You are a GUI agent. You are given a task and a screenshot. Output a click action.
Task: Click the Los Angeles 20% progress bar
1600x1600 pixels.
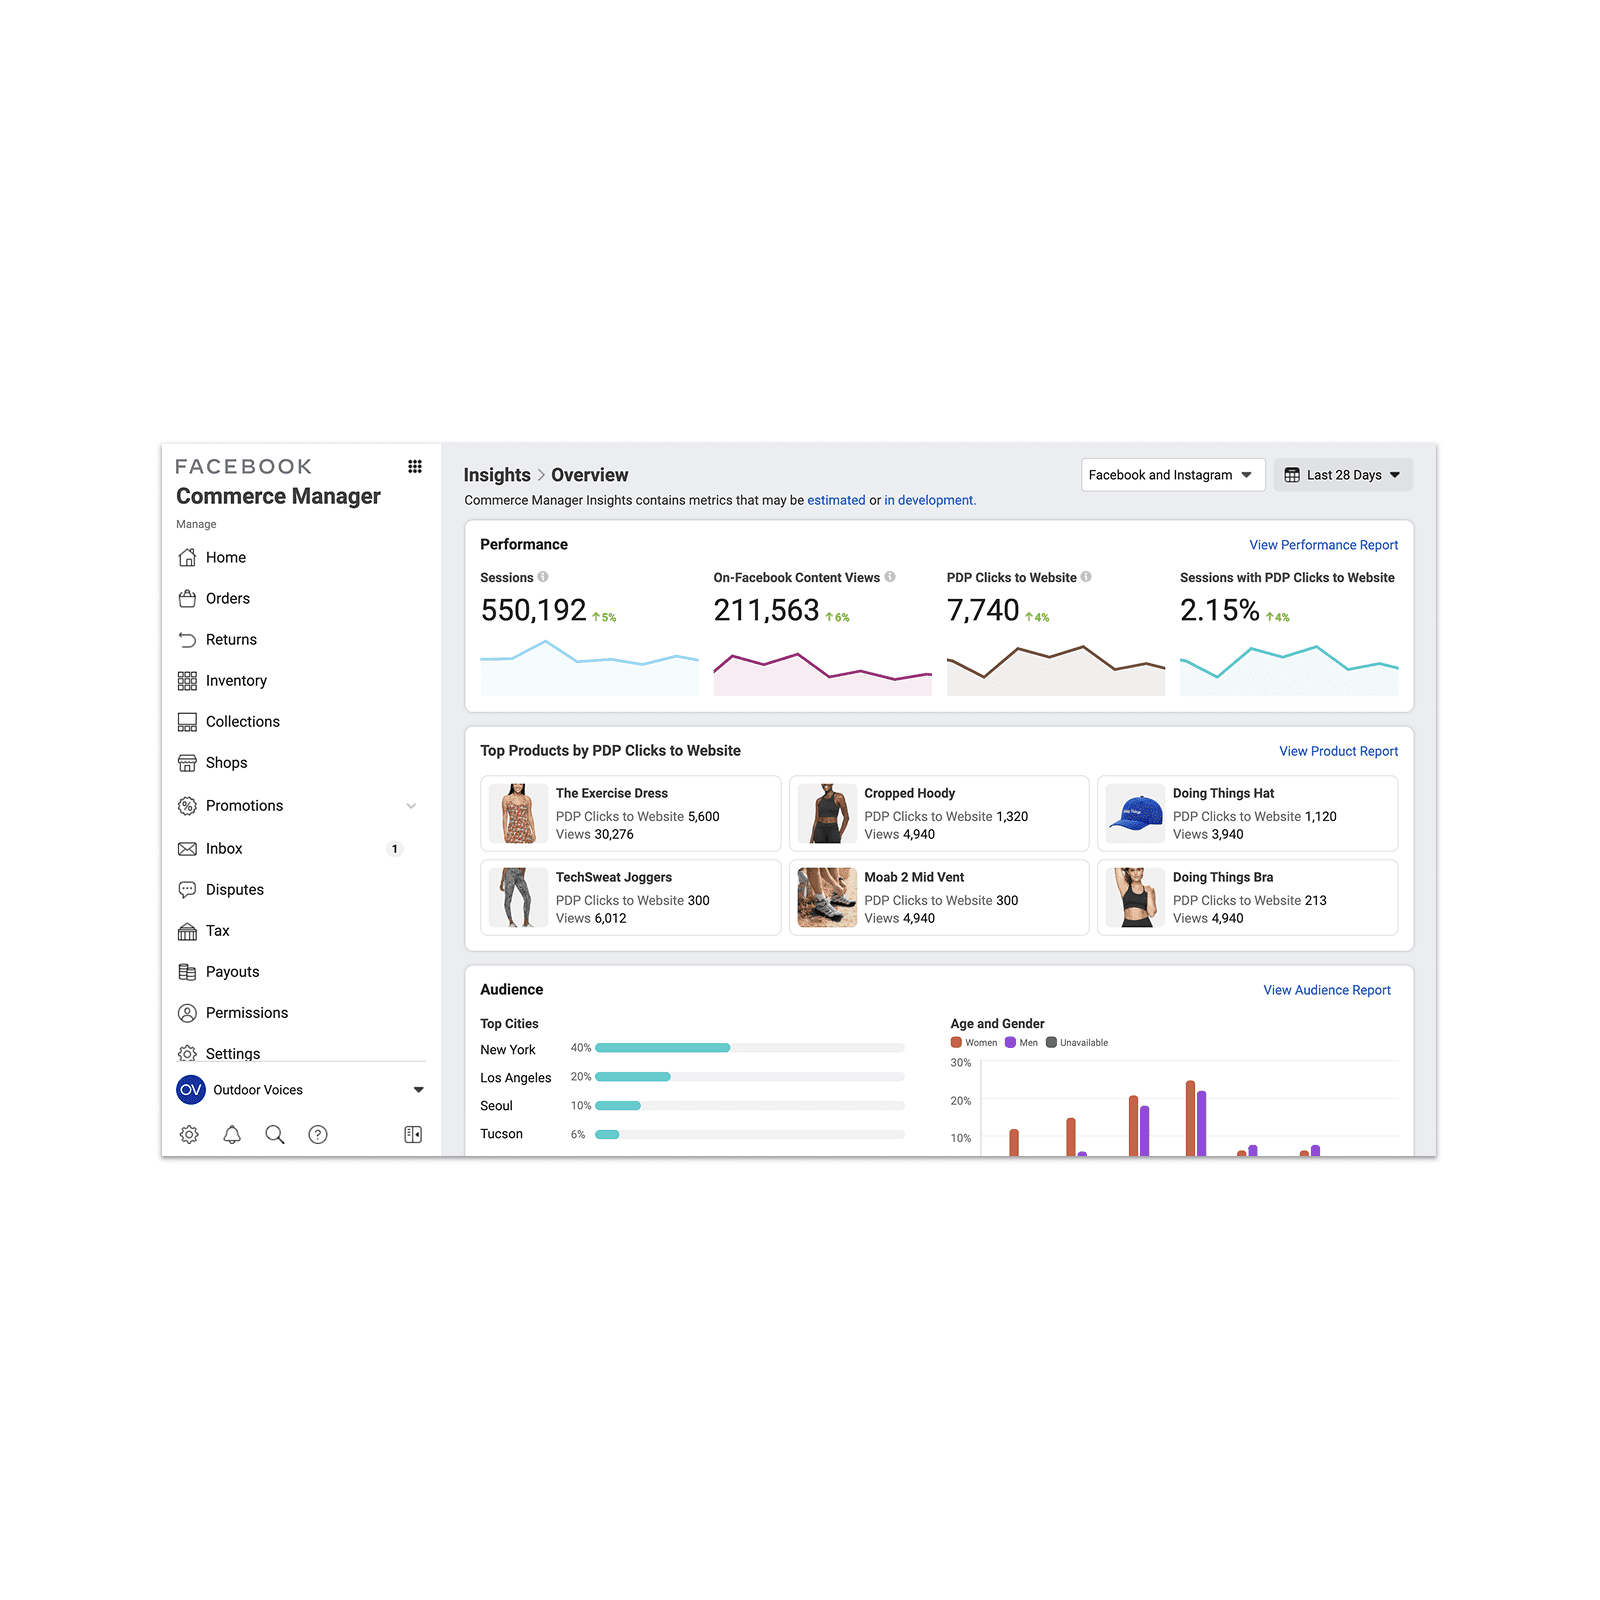pos(750,1077)
